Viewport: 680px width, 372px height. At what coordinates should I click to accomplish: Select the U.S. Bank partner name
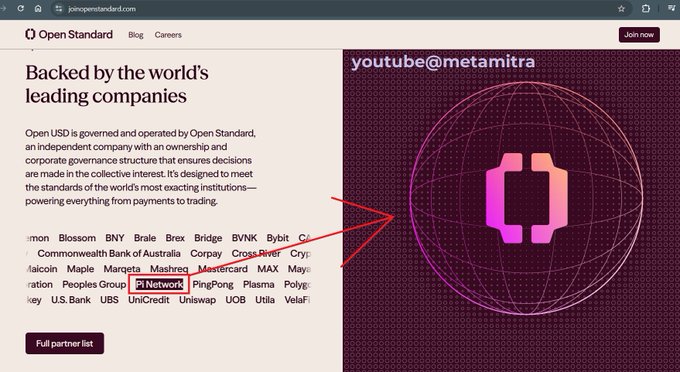click(x=71, y=300)
